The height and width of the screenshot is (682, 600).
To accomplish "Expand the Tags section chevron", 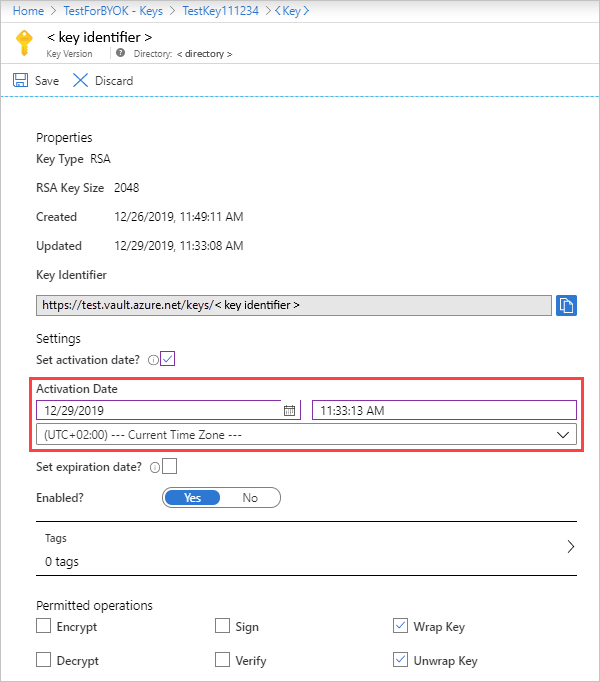I will click(x=571, y=547).
